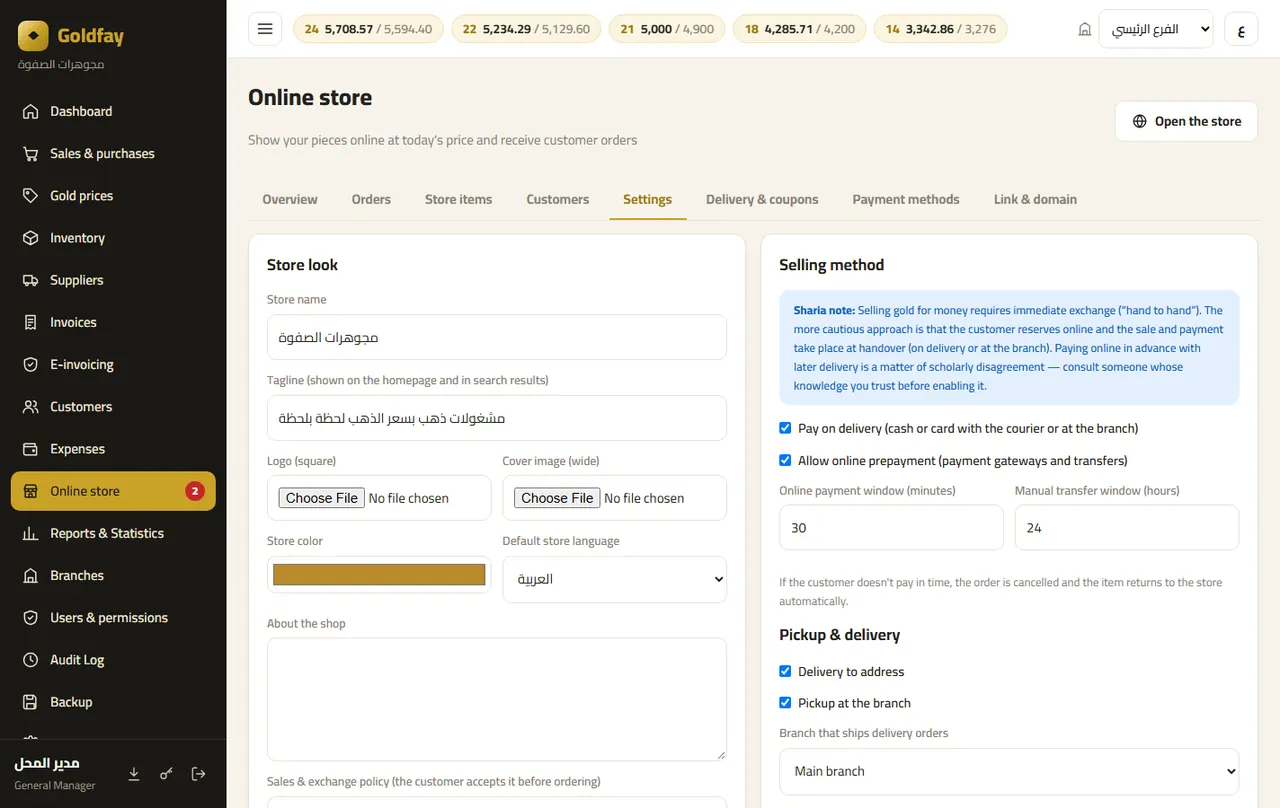This screenshot has height=808, width=1280.
Task: Edit Online payment window minutes field
Action: tap(891, 527)
